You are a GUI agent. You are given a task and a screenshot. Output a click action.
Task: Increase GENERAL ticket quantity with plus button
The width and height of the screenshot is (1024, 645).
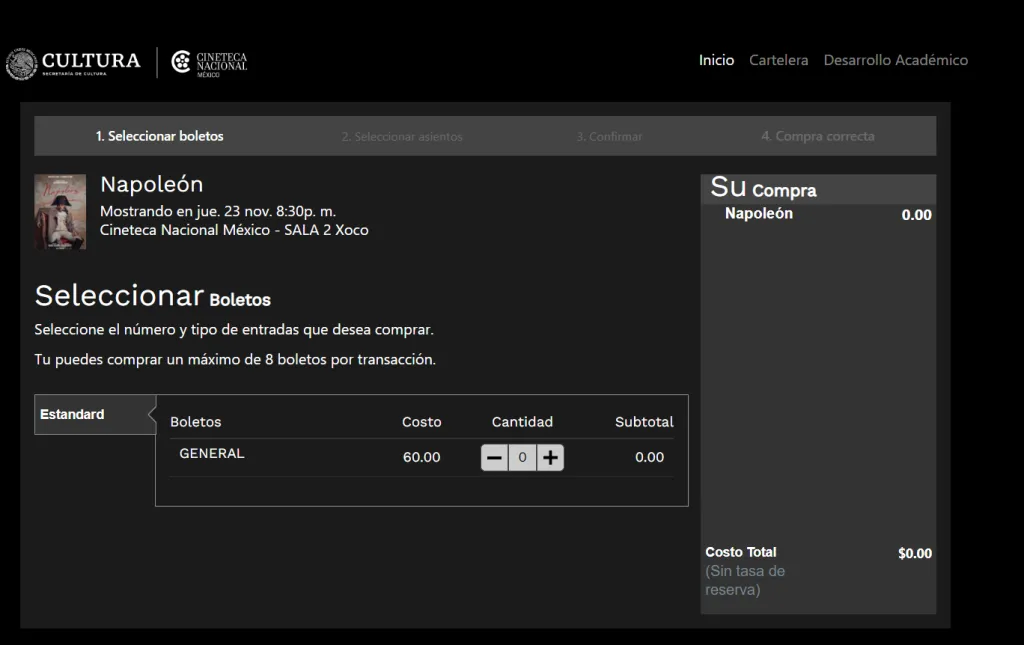[x=550, y=457]
